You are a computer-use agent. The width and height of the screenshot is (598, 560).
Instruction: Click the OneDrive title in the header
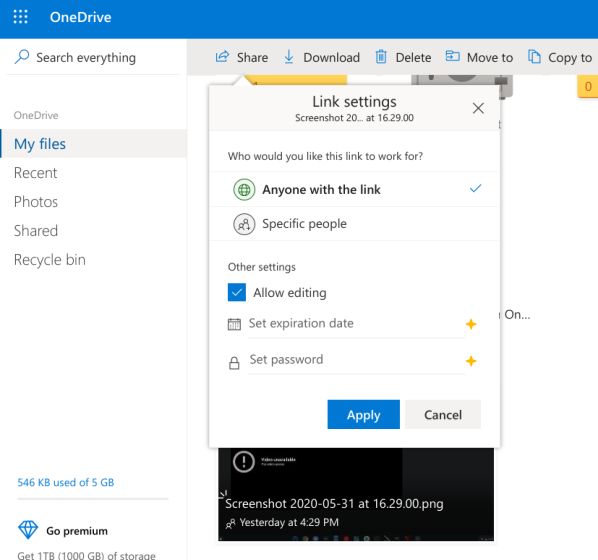[80, 17]
